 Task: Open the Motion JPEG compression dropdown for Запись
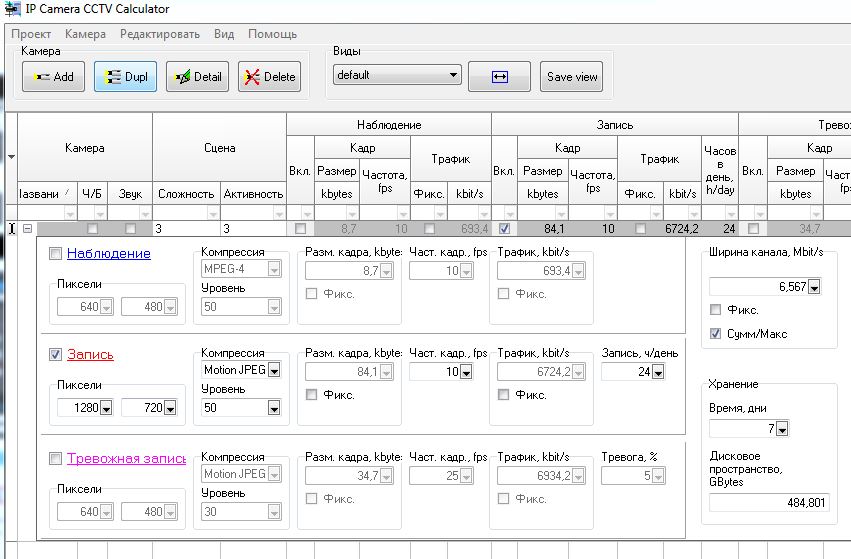pos(274,370)
